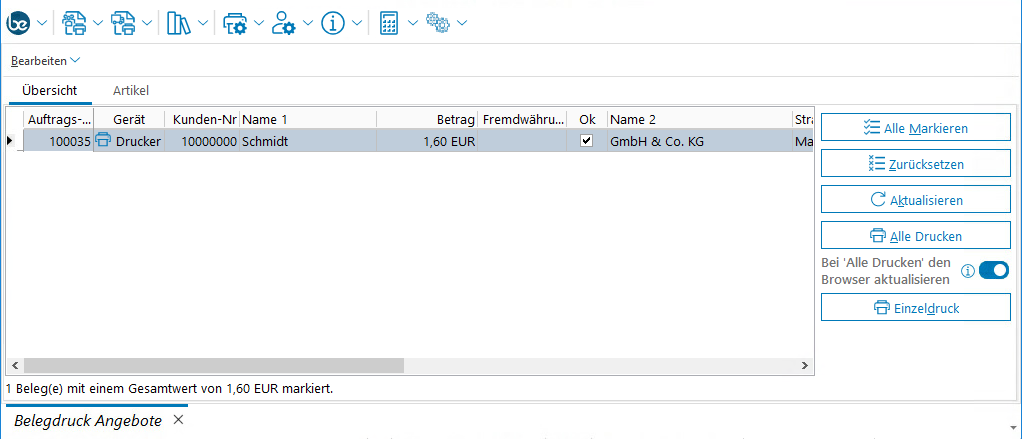Open the user settings icon
This screenshot has height=439, width=1022.
(284, 22)
